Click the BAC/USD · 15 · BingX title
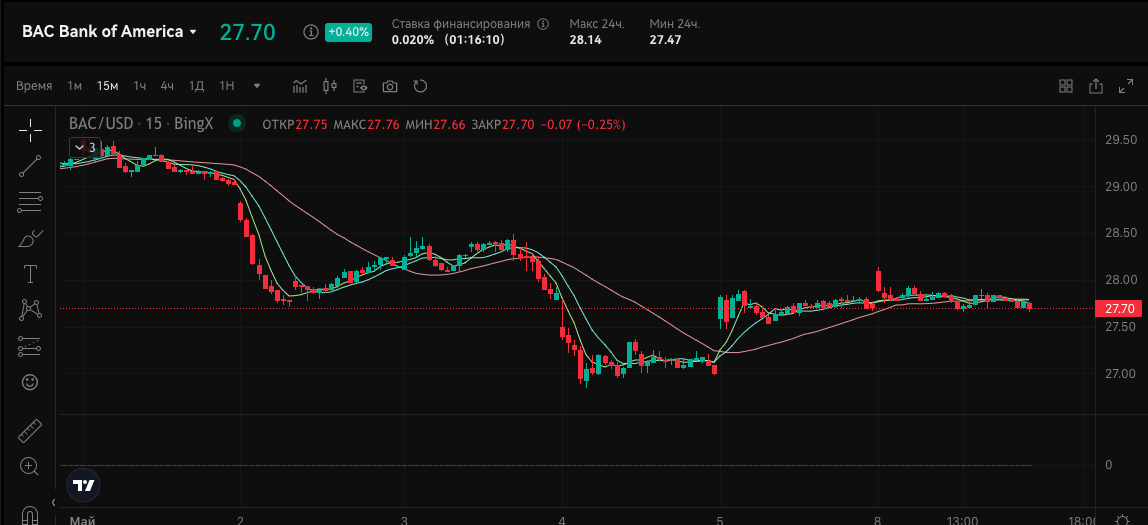The height and width of the screenshot is (525, 1148). [141, 124]
